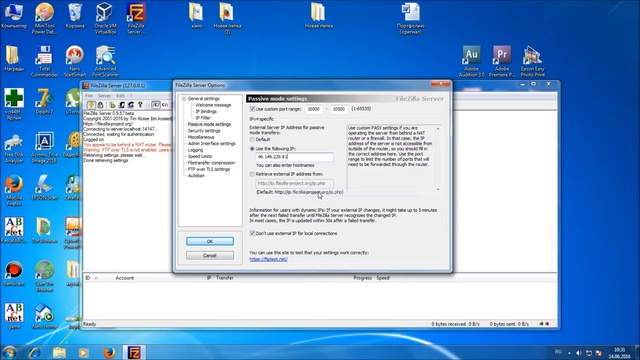
Task: Open Security settings page
Action: click(x=204, y=131)
